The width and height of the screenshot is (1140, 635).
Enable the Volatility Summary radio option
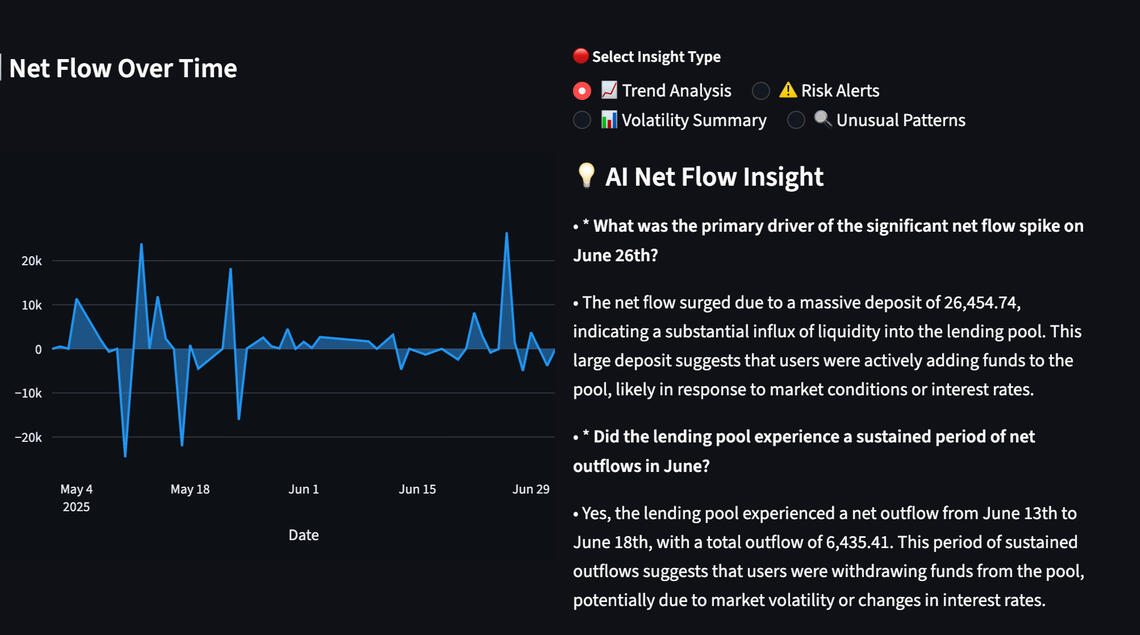pos(582,120)
